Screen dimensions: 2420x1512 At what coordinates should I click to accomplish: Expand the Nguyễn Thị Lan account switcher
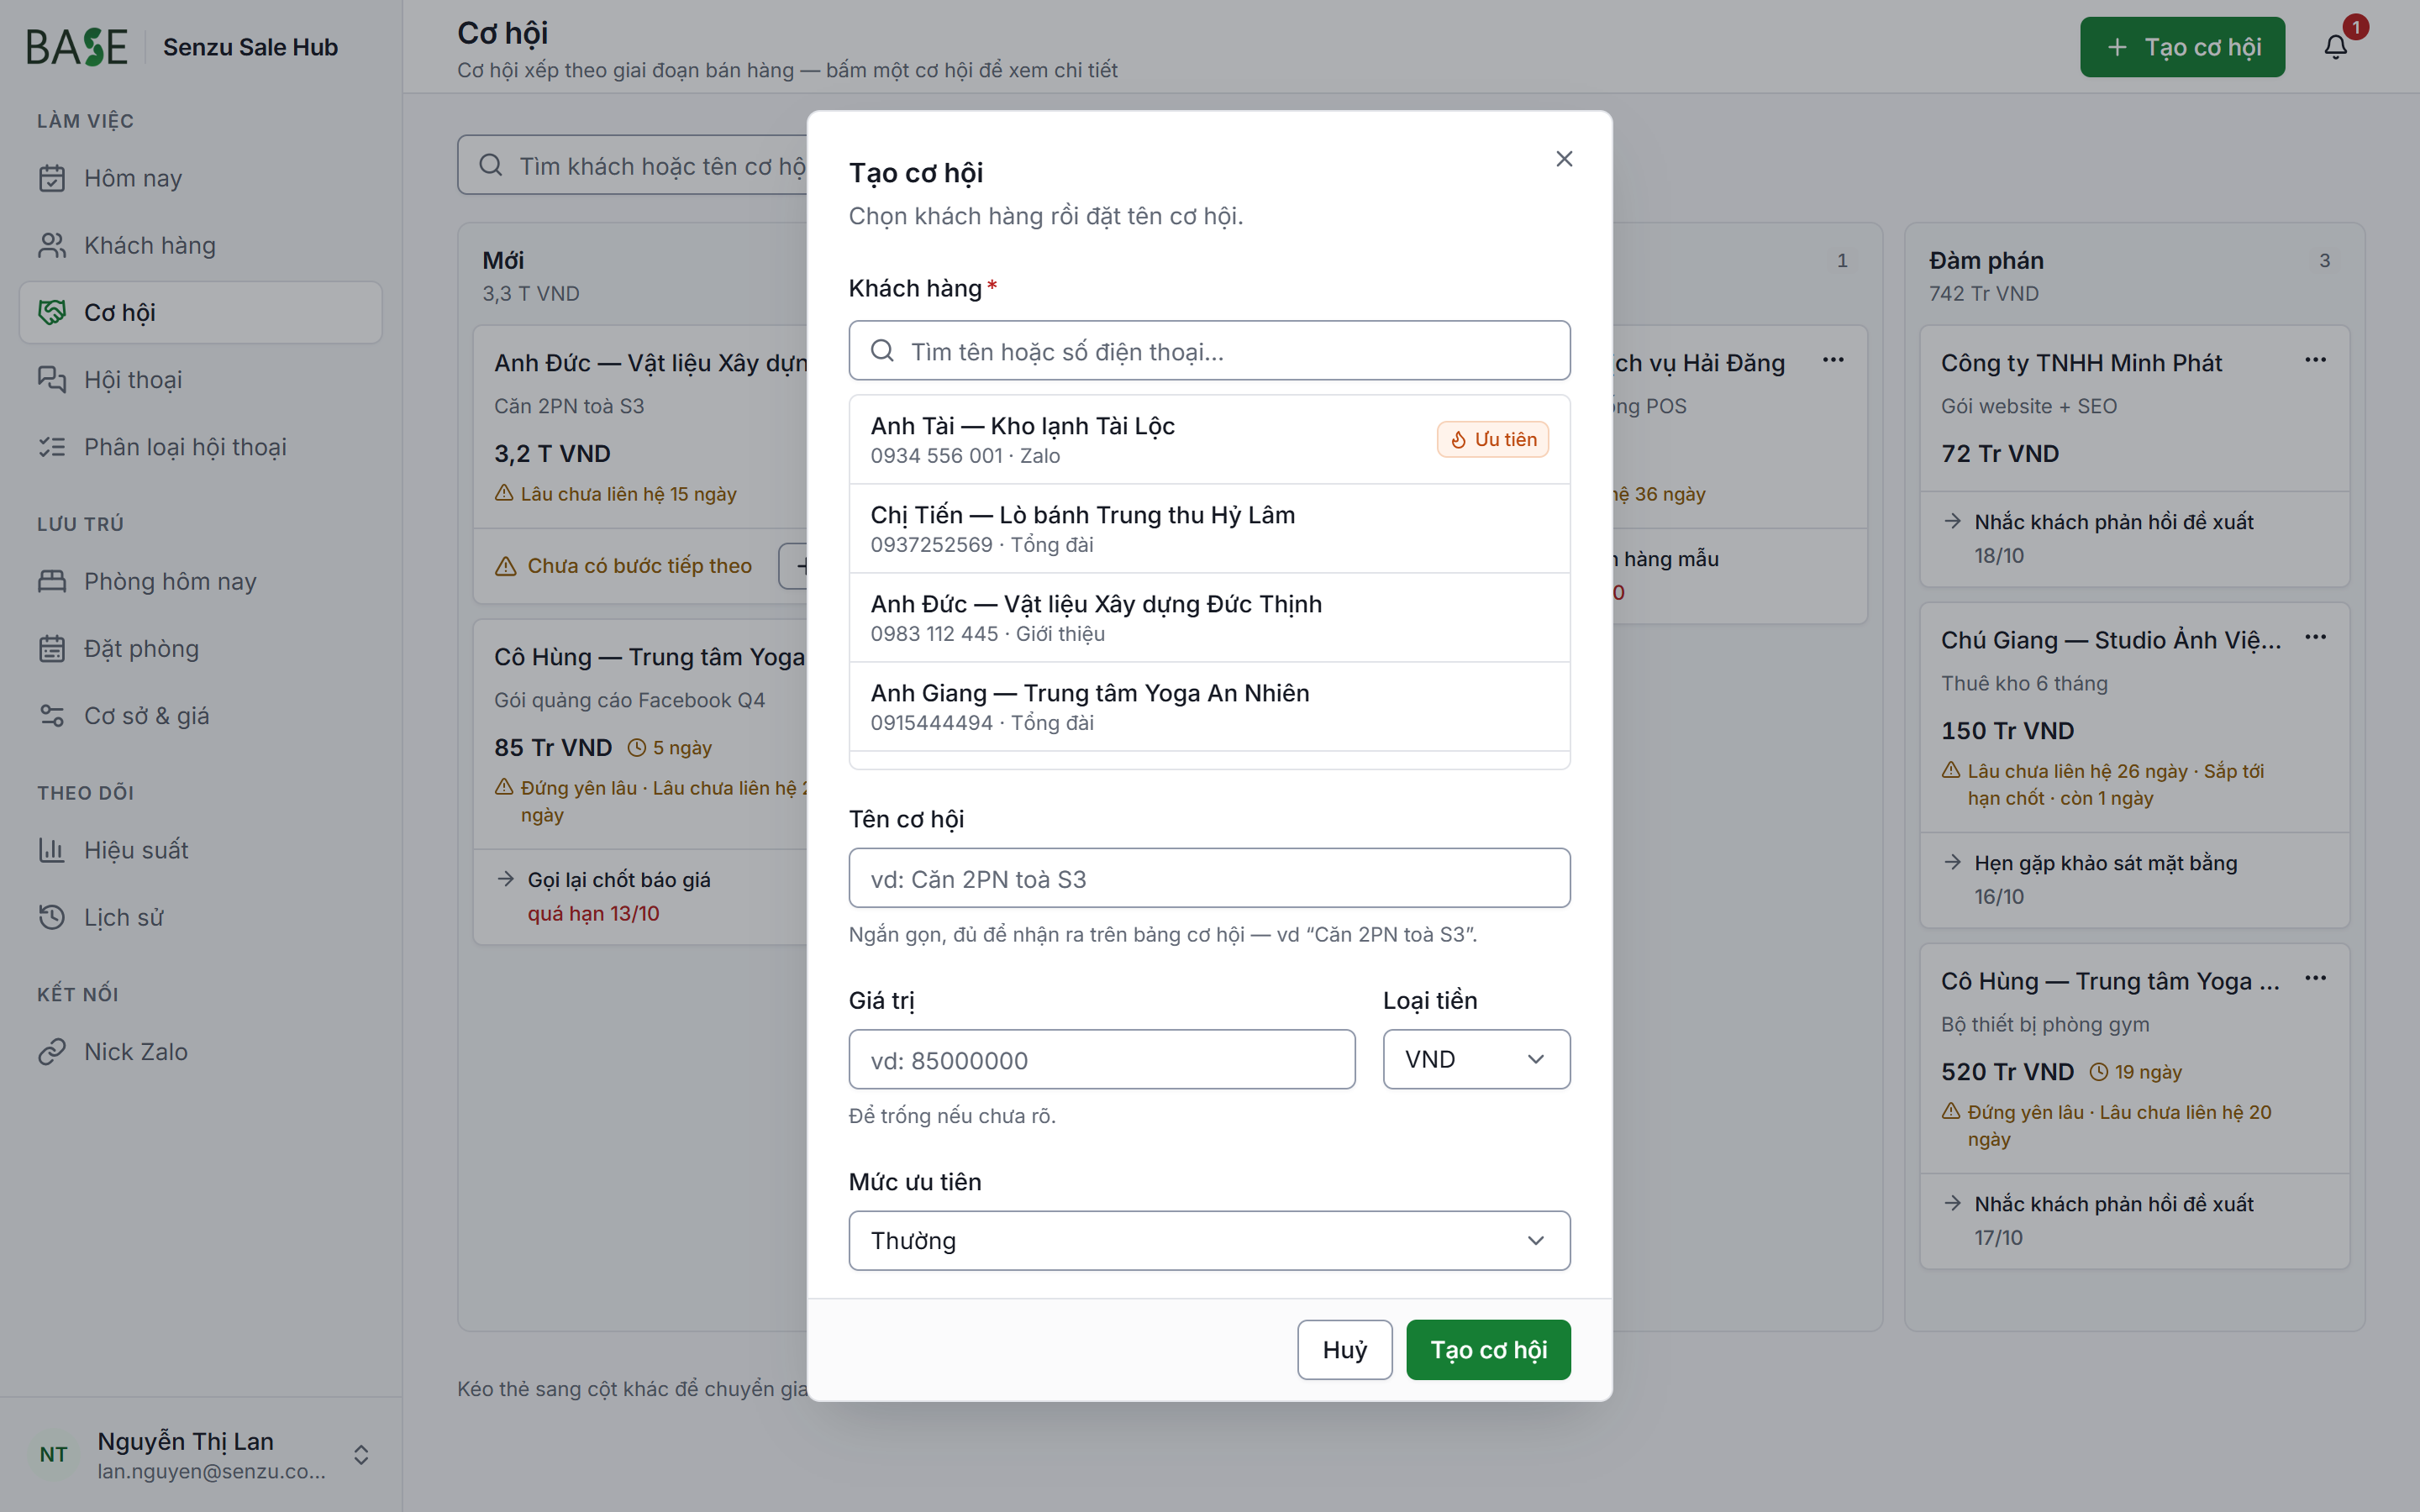pyautogui.click(x=361, y=1454)
